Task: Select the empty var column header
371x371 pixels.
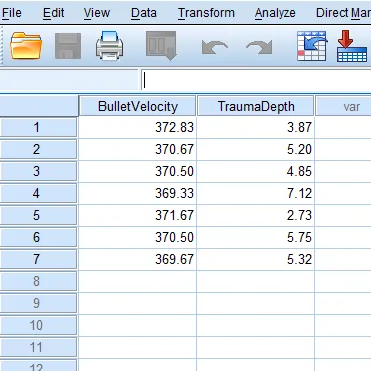Action: (x=344, y=106)
